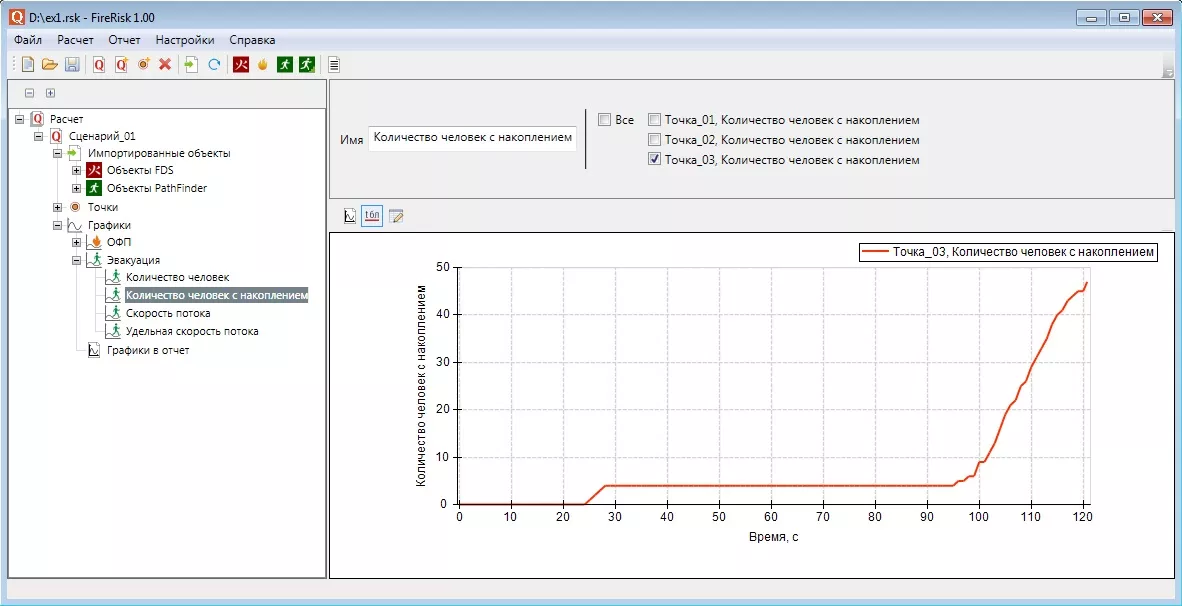
Task: Open the Настройки menu
Action: coord(185,40)
